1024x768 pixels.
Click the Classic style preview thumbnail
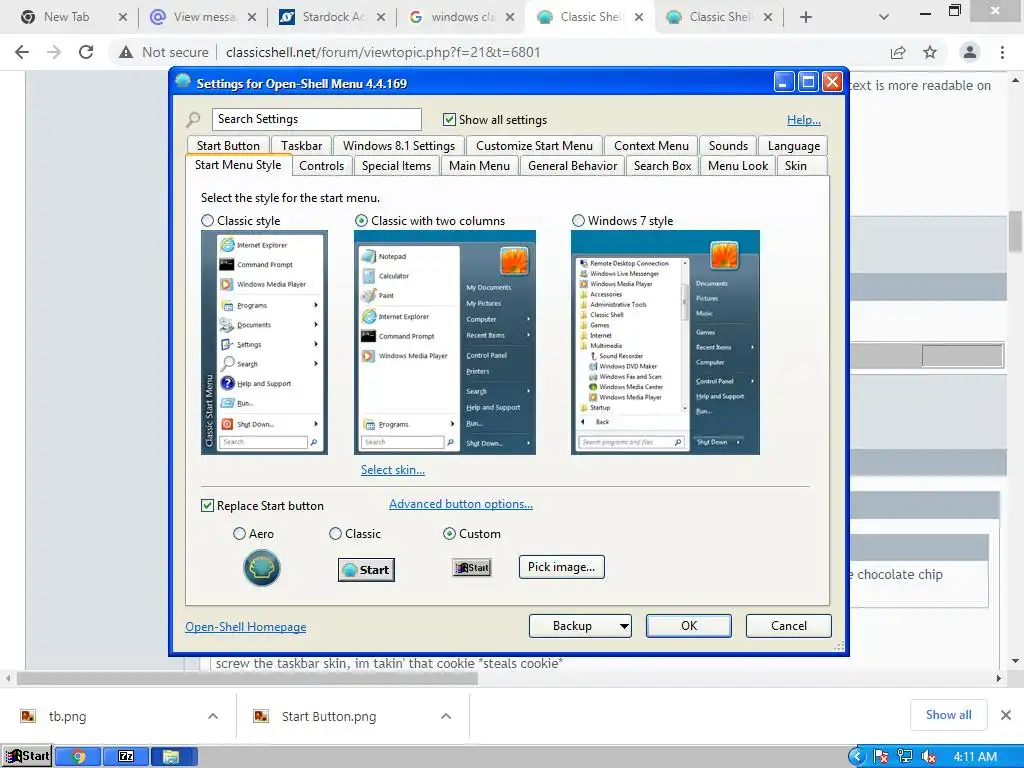coord(264,342)
